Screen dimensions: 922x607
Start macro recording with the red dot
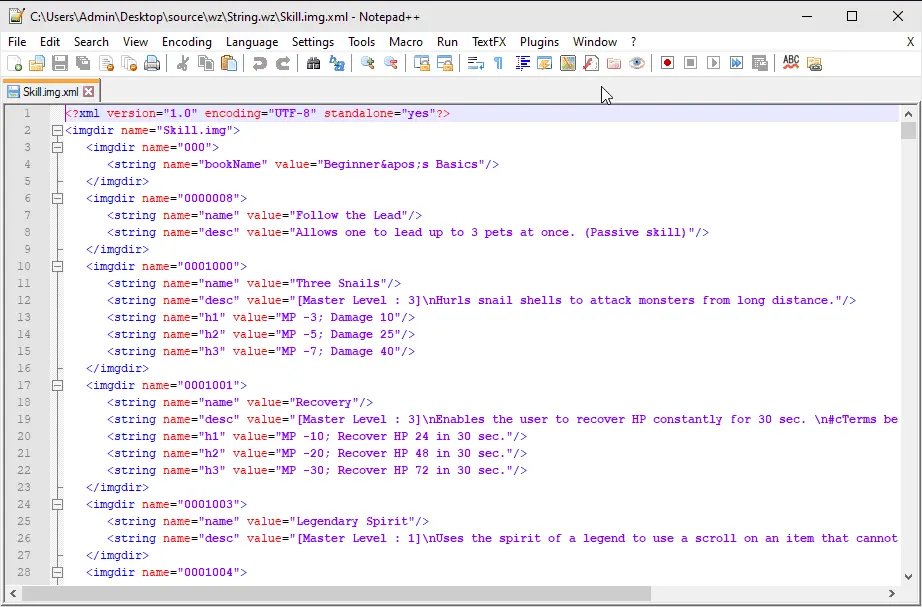click(x=667, y=64)
